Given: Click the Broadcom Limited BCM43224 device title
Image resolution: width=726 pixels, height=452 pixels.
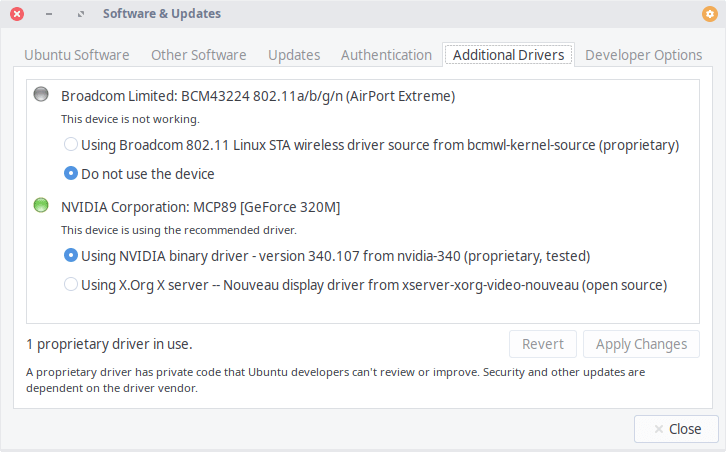Looking at the screenshot, I should pos(258,96).
